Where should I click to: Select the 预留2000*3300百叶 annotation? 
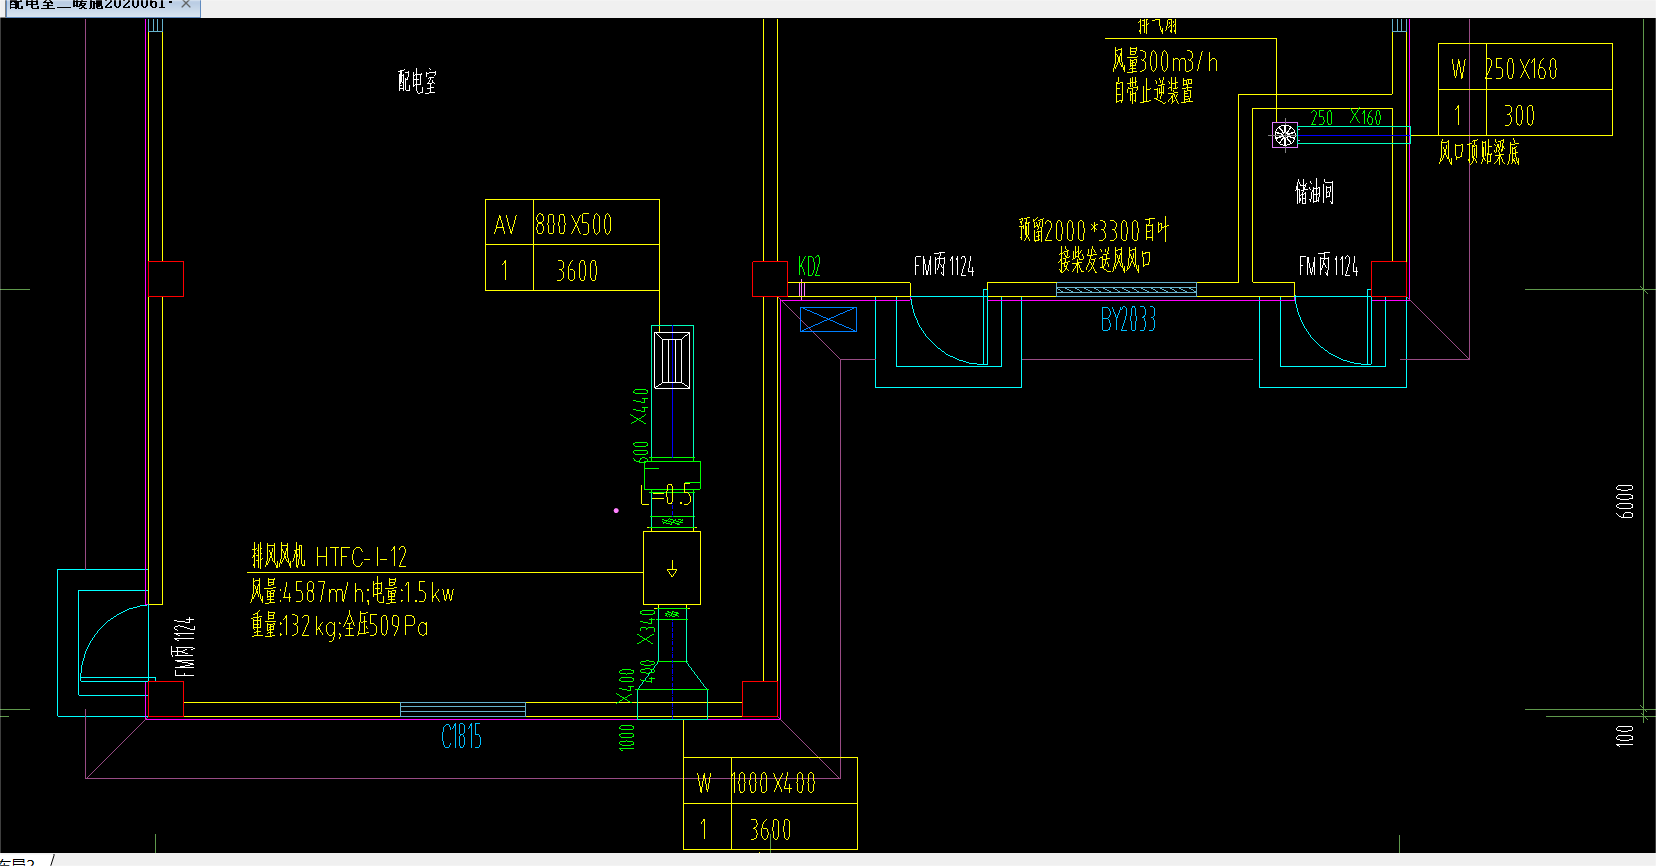pyautogui.click(x=1094, y=230)
